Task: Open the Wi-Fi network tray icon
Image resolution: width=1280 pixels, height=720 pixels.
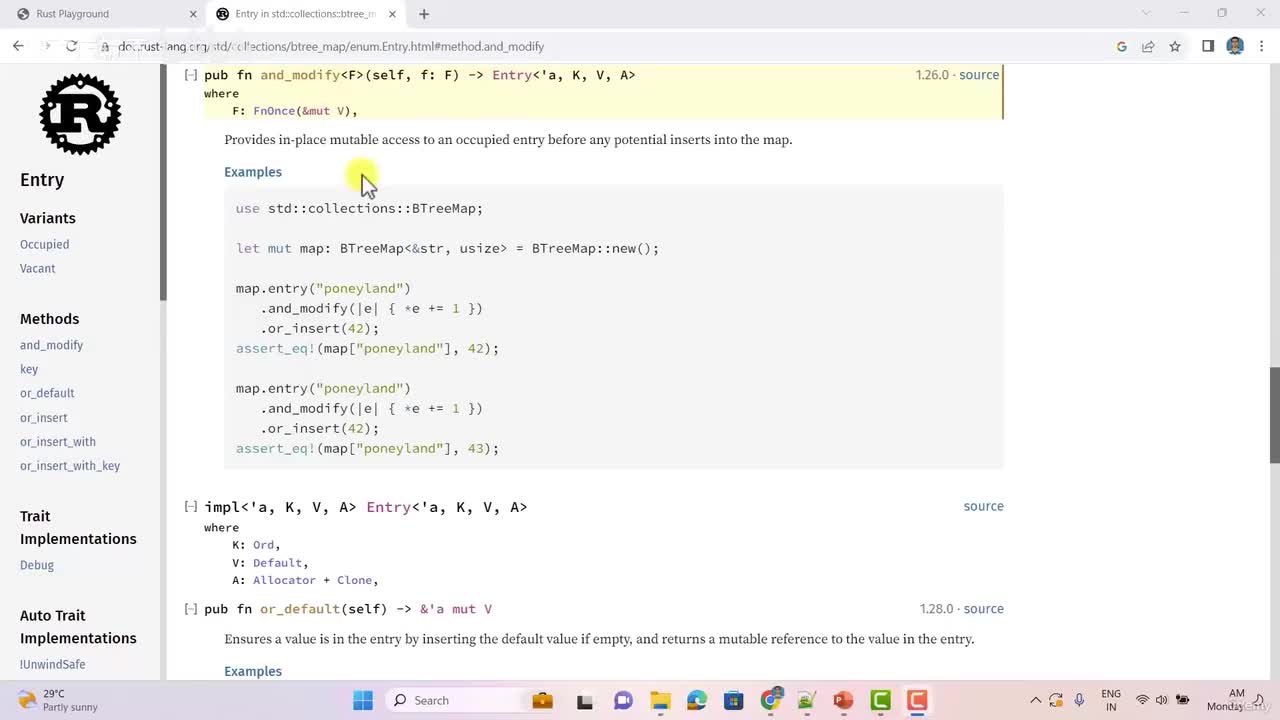Action: click(x=1142, y=700)
